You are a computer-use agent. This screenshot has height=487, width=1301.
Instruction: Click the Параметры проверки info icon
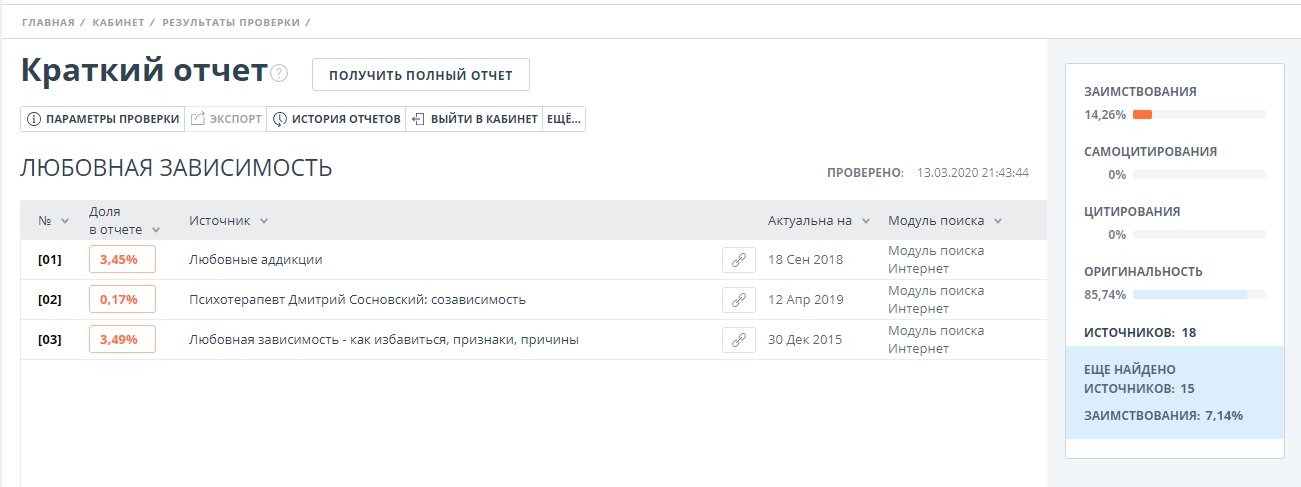34,120
